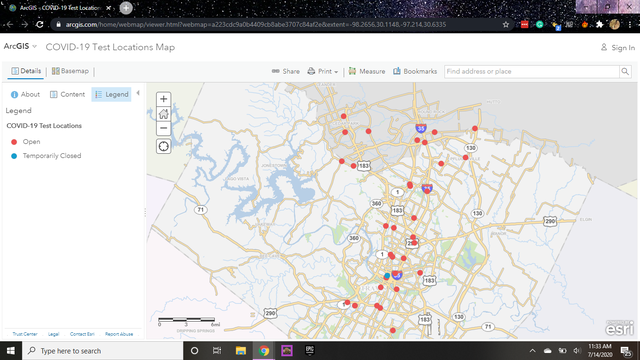Click into Find address or place field
Image resolution: width=640 pixels, height=360 pixels.
(532, 71)
